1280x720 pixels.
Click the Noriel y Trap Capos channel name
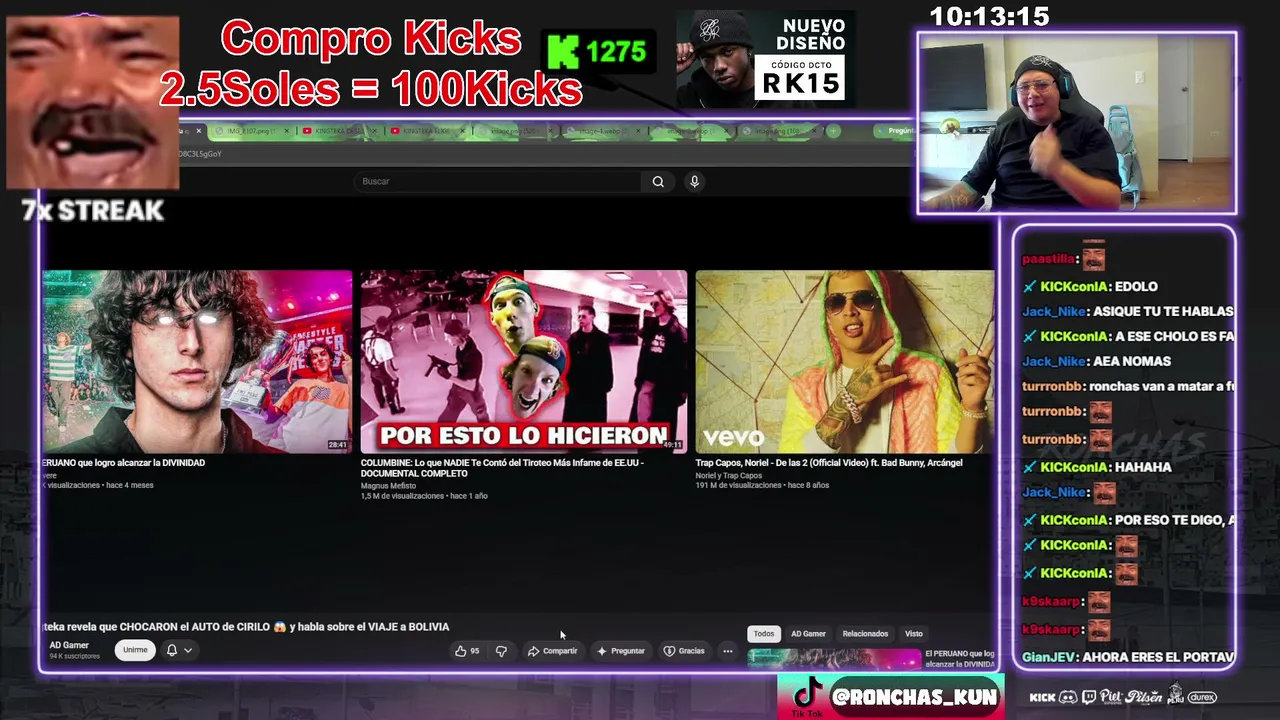click(x=729, y=475)
